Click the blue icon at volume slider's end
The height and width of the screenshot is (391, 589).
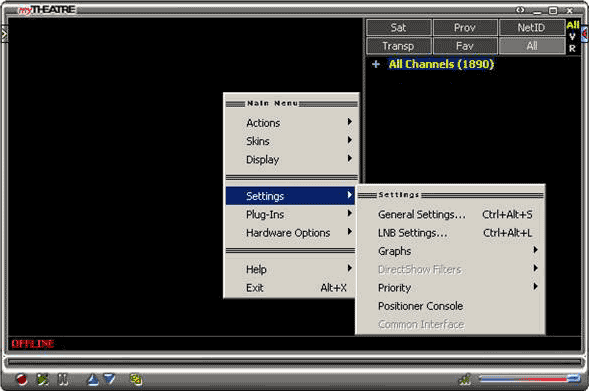coord(574,378)
